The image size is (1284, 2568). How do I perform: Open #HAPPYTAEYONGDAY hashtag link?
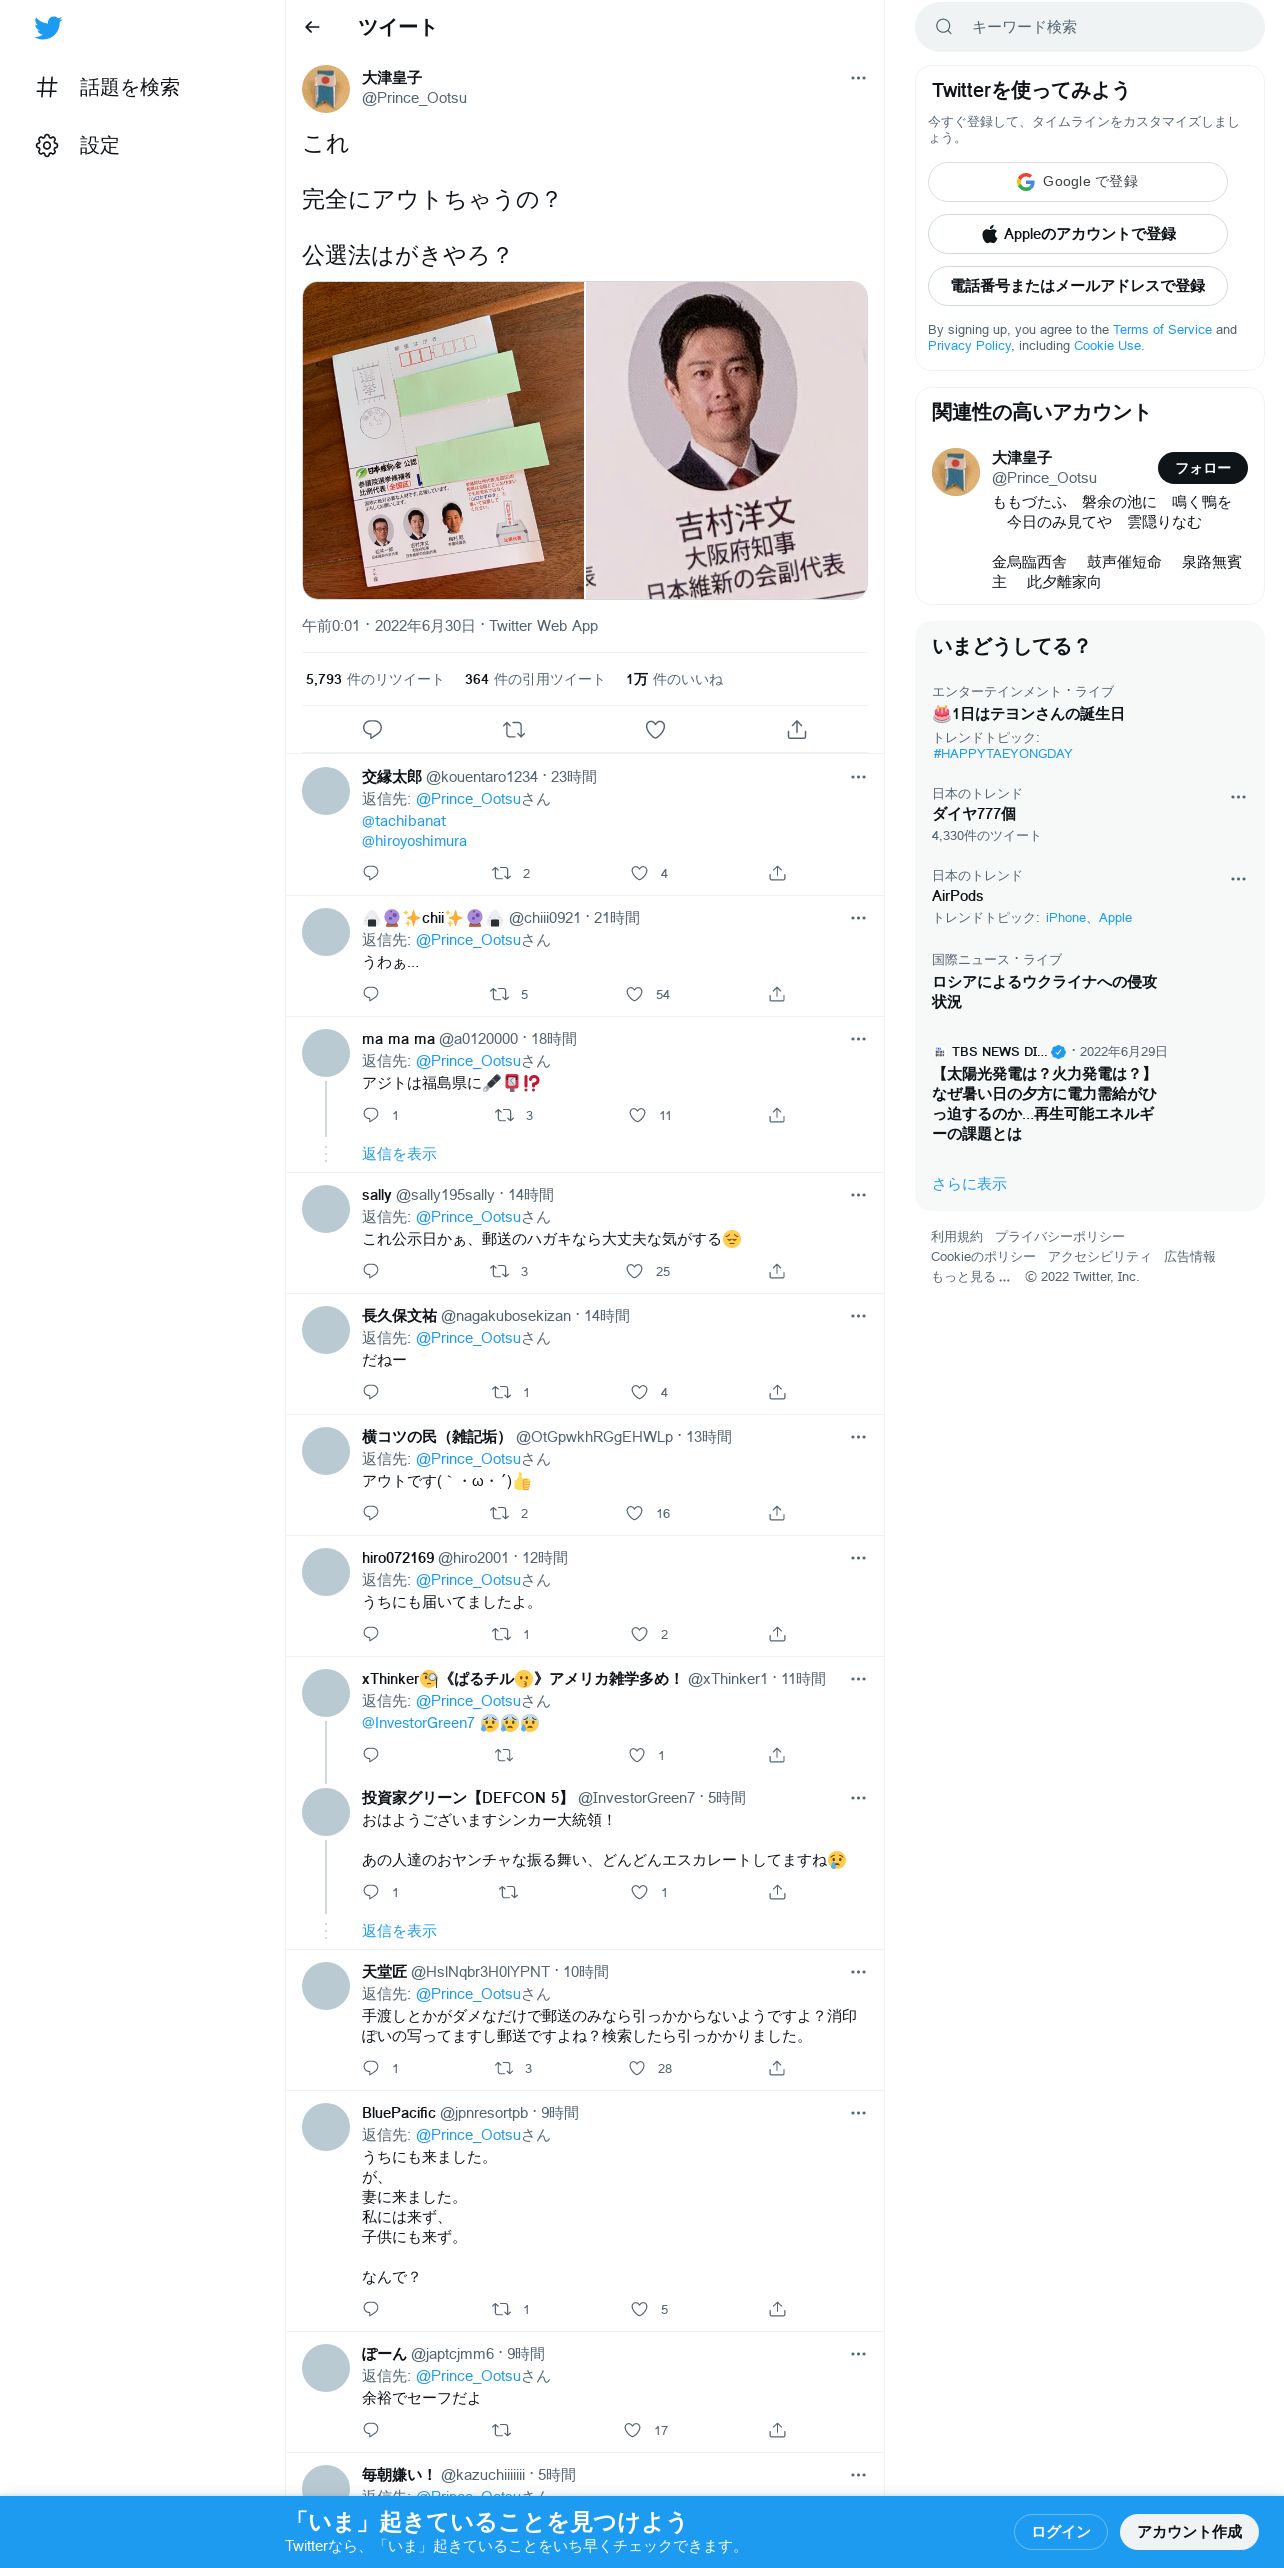click(x=1002, y=754)
